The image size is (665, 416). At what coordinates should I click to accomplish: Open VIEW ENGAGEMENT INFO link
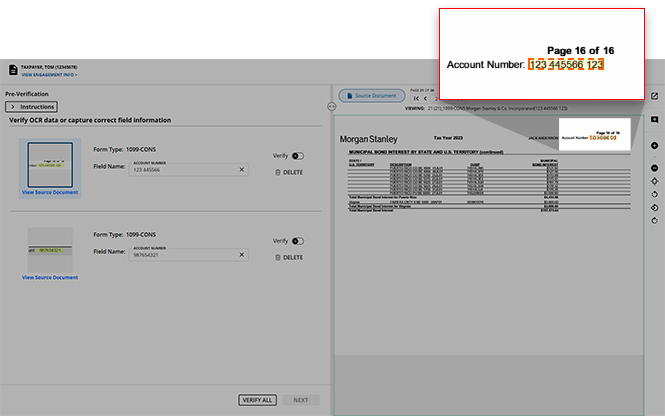(49, 75)
